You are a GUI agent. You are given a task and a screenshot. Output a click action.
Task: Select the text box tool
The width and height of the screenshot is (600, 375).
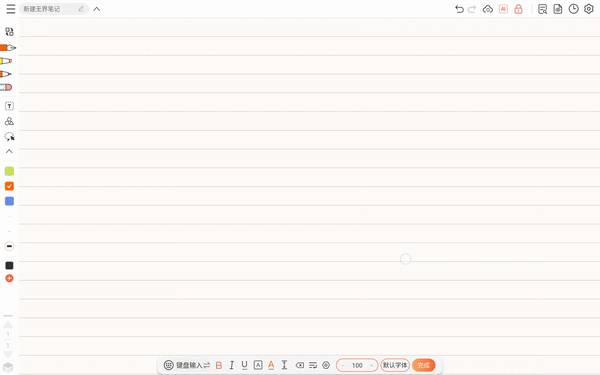(9, 106)
